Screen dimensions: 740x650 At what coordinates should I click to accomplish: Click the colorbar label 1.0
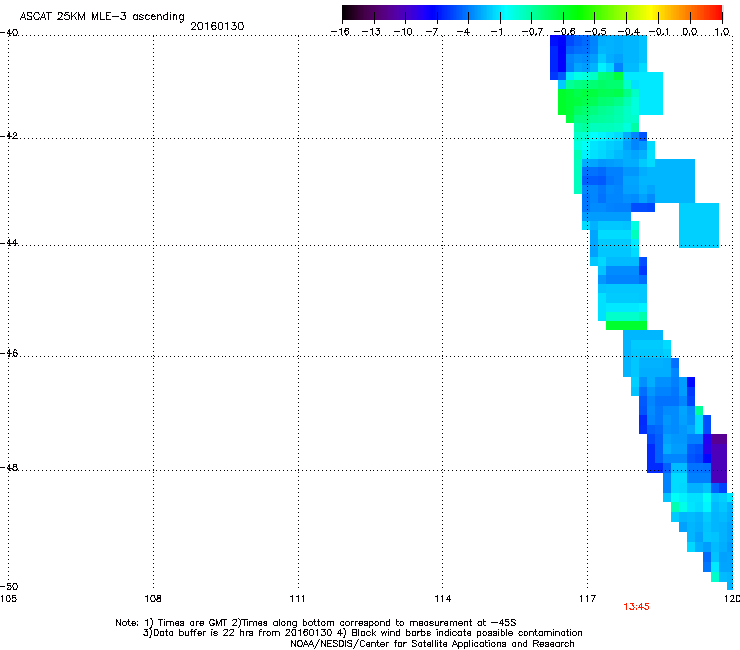[722, 32]
